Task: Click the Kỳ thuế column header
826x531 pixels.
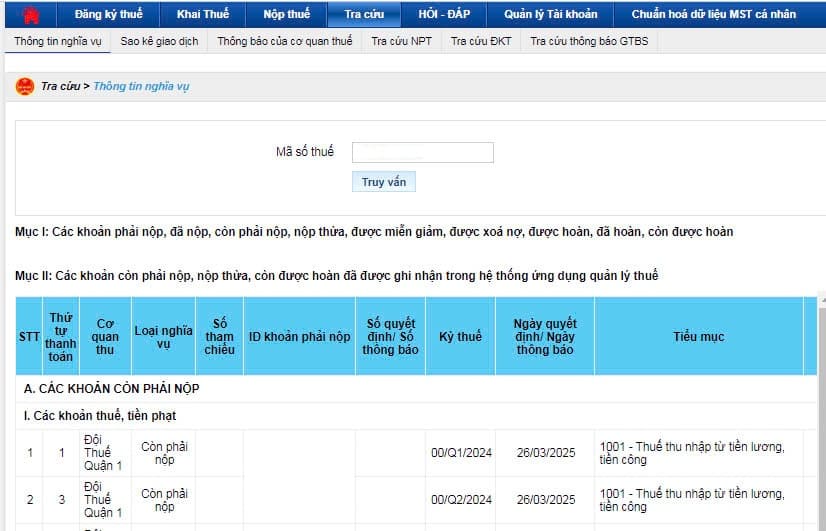Action: coord(460,337)
